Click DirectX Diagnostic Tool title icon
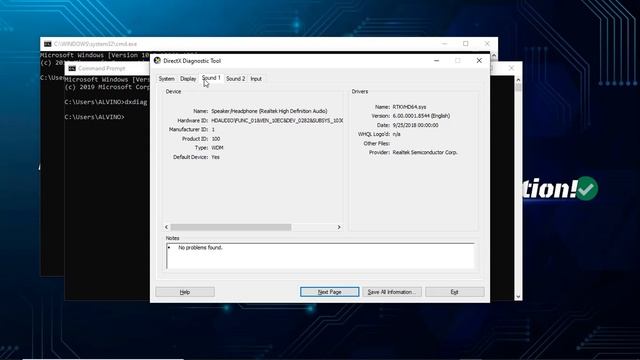Viewport: 640px width, 360px height. (x=157, y=60)
